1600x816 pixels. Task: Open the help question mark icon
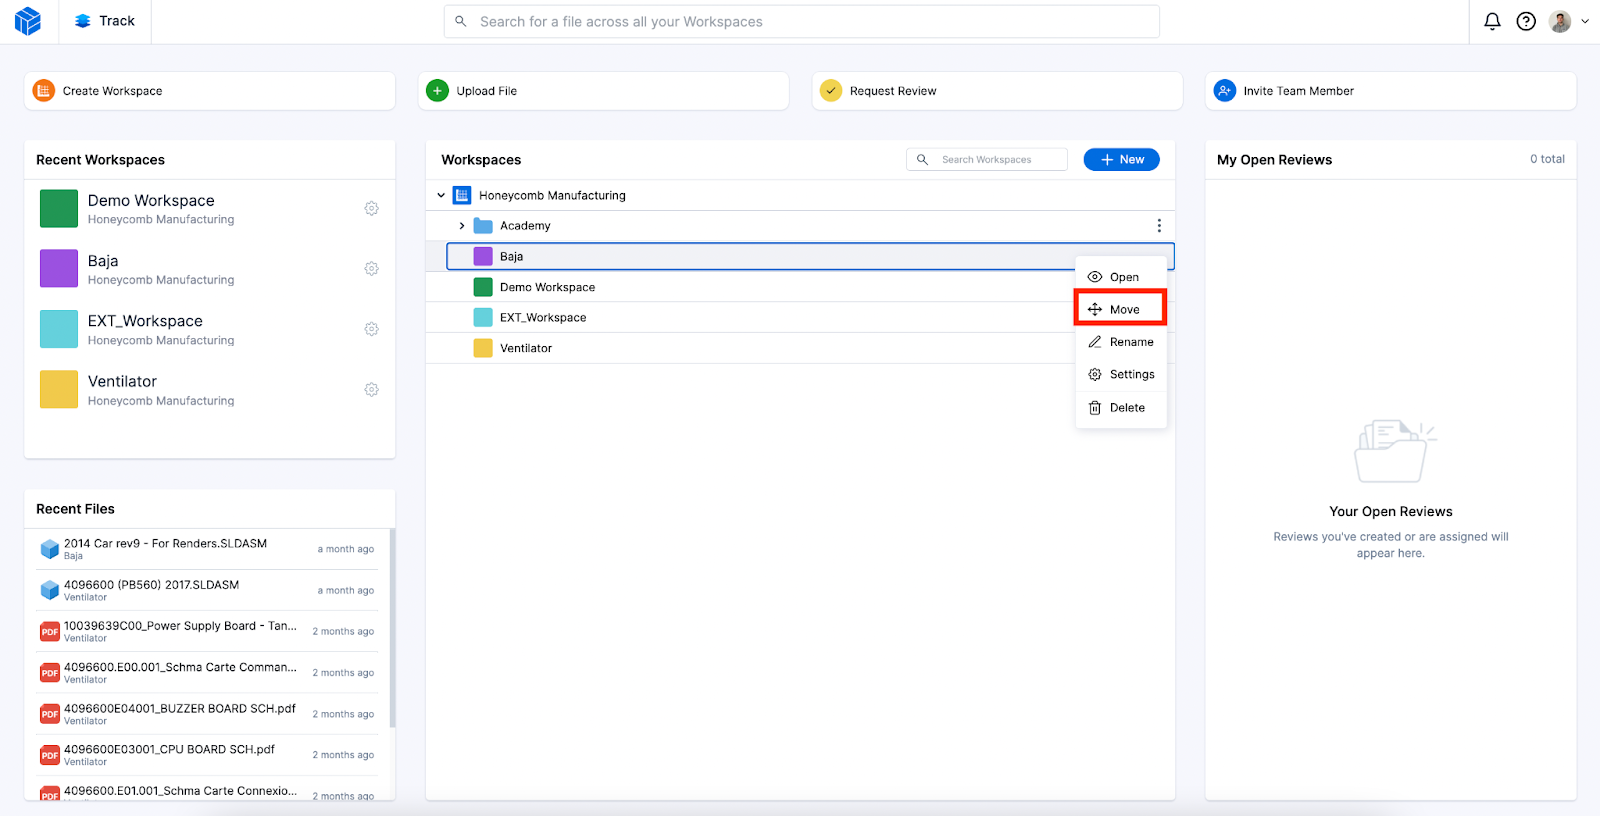click(x=1526, y=21)
